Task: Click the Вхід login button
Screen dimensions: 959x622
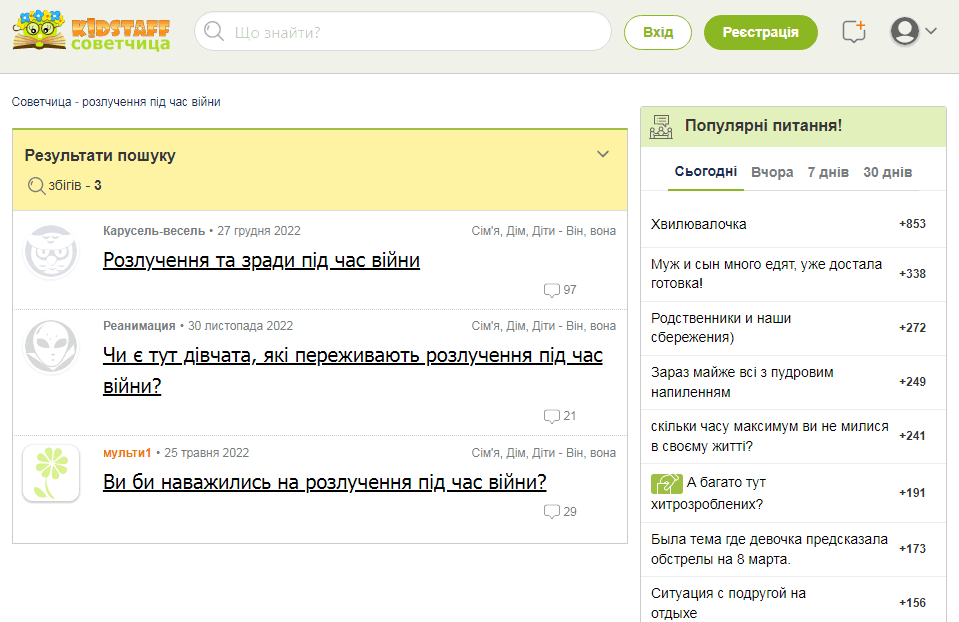Action: coord(658,32)
